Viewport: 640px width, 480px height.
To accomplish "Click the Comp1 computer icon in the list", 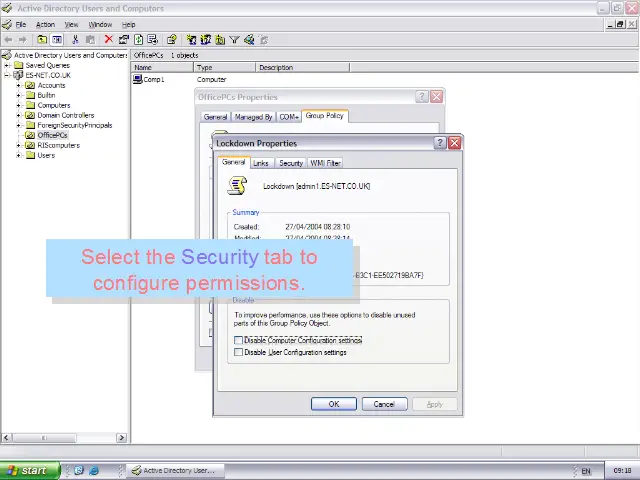I will [138, 79].
